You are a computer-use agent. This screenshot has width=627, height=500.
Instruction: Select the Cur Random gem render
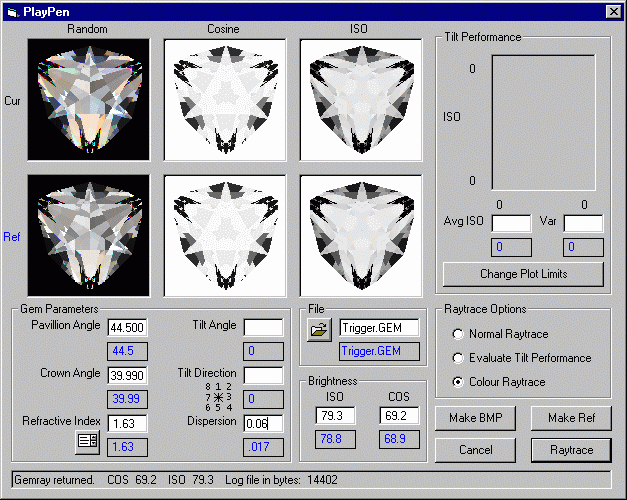[x=88, y=100]
